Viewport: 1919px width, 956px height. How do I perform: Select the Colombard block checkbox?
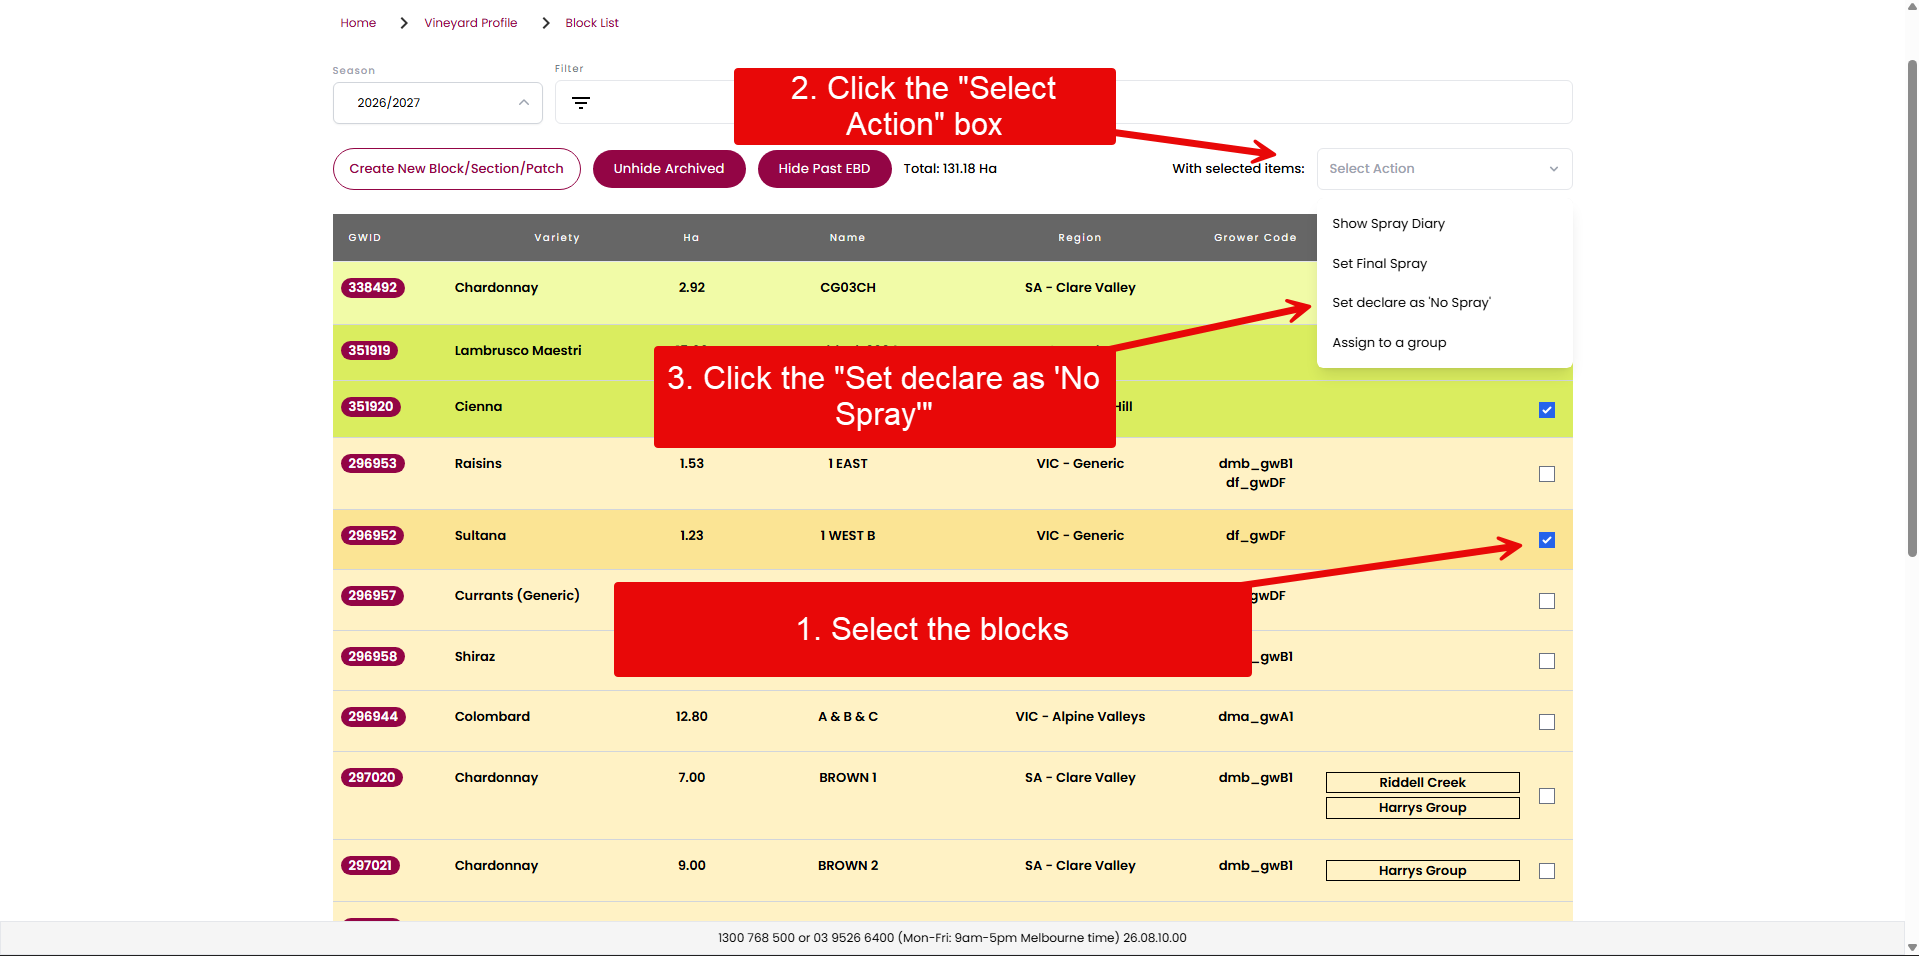(x=1547, y=722)
